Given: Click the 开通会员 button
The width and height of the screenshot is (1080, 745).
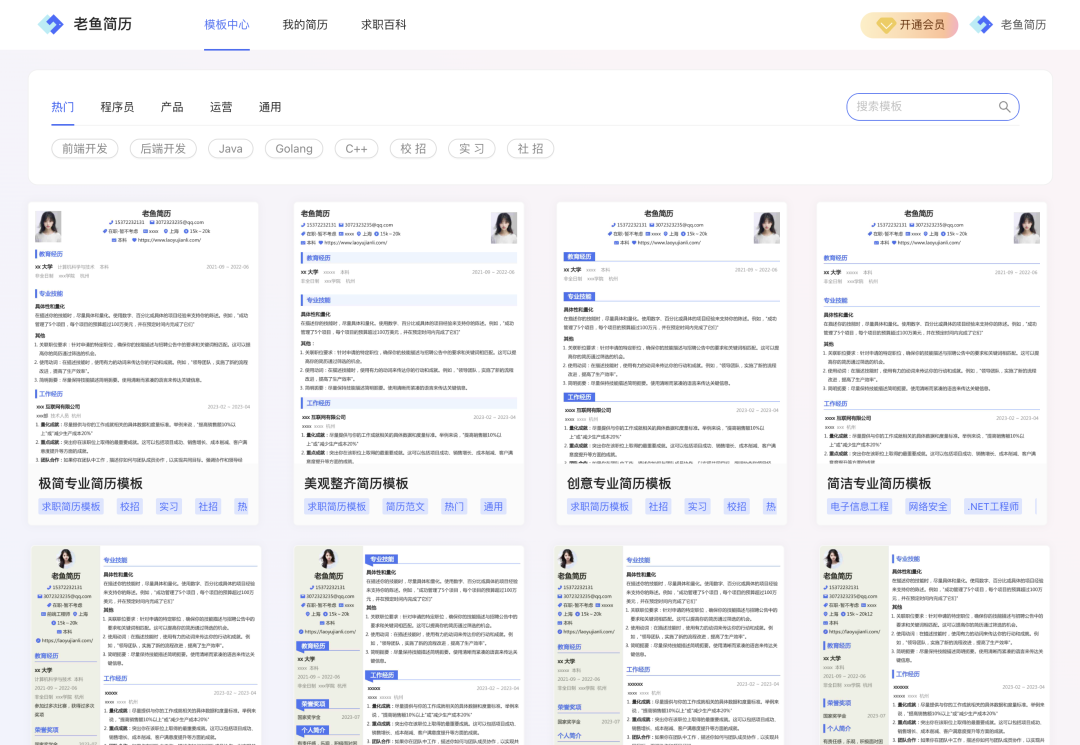Looking at the screenshot, I should click(909, 25).
